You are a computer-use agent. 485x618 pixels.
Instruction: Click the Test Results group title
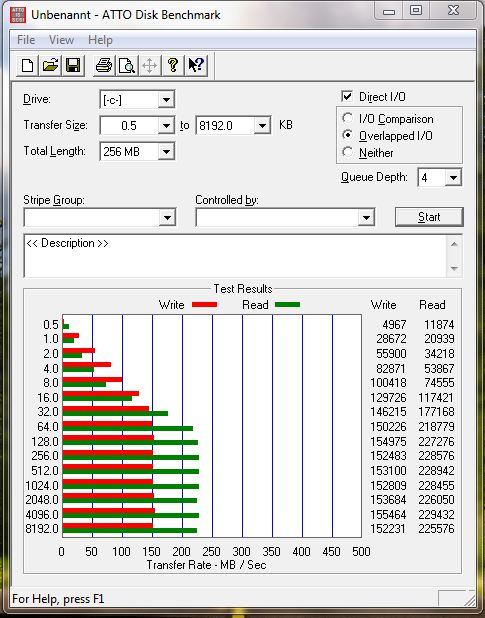243,289
